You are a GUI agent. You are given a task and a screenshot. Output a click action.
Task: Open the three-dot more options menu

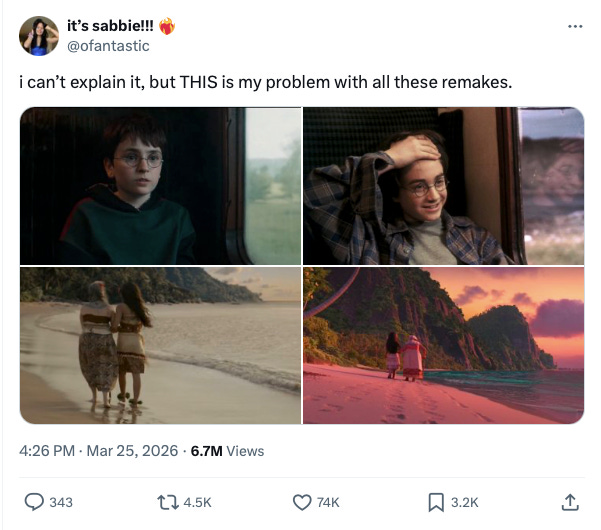pyautogui.click(x=575, y=26)
